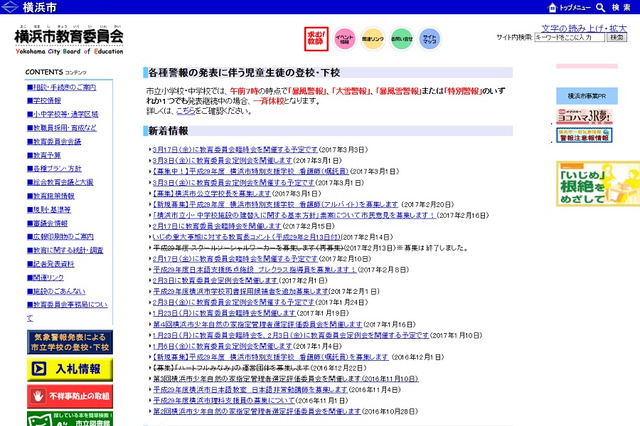Open the 気象警報発表による市立学校の登校・下校 banner
This screenshot has width=640, height=426.
click(70, 342)
